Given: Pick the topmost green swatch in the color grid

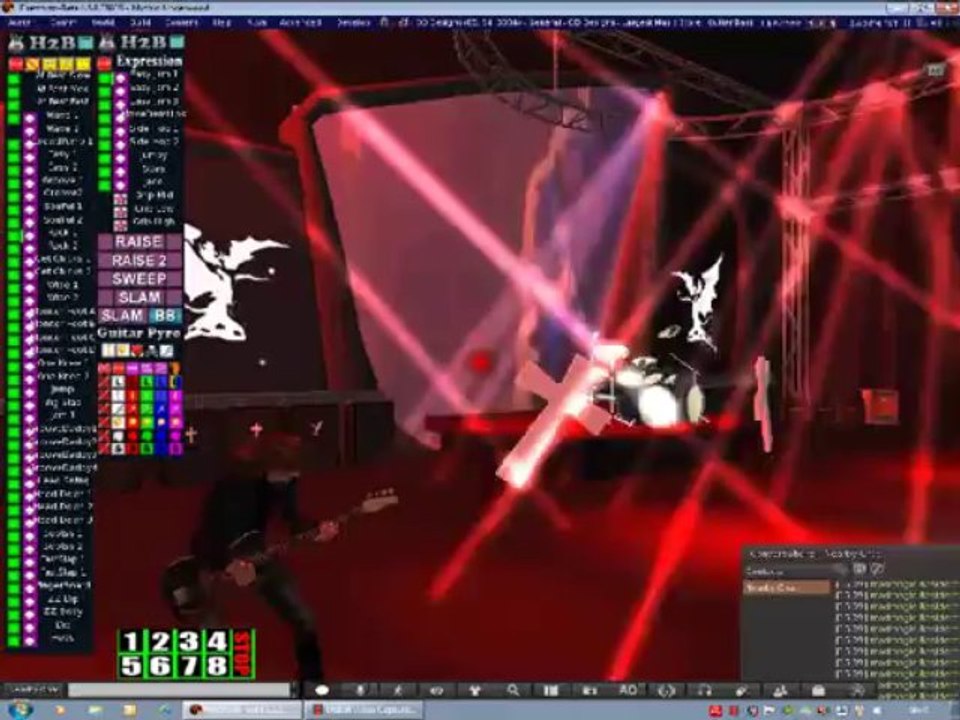Looking at the screenshot, I should [147, 381].
